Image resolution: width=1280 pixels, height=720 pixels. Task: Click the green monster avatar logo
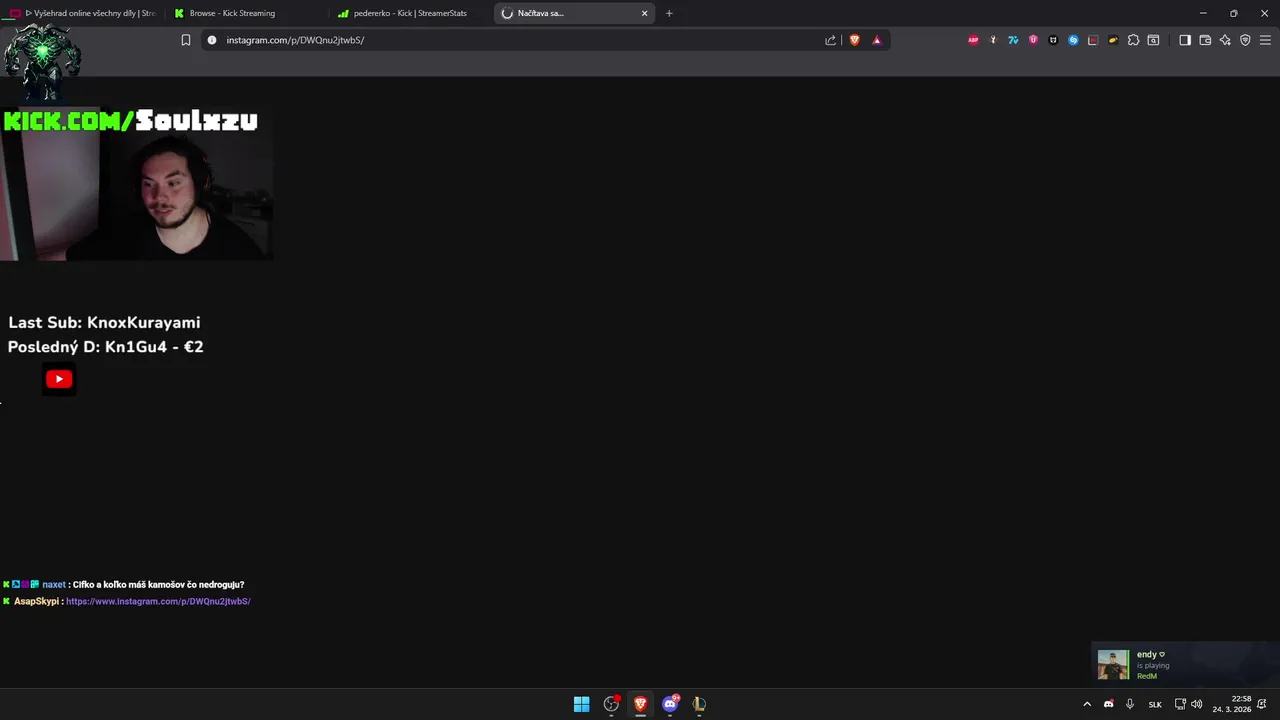pyautogui.click(x=42, y=60)
